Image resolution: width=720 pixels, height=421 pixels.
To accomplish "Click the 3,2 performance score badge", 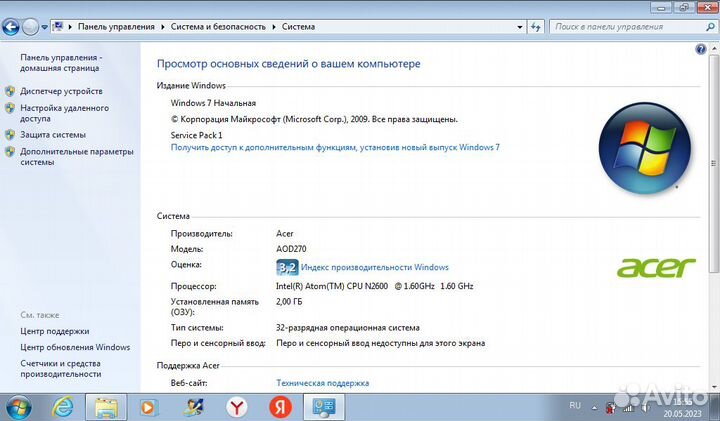I will click(287, 267).
